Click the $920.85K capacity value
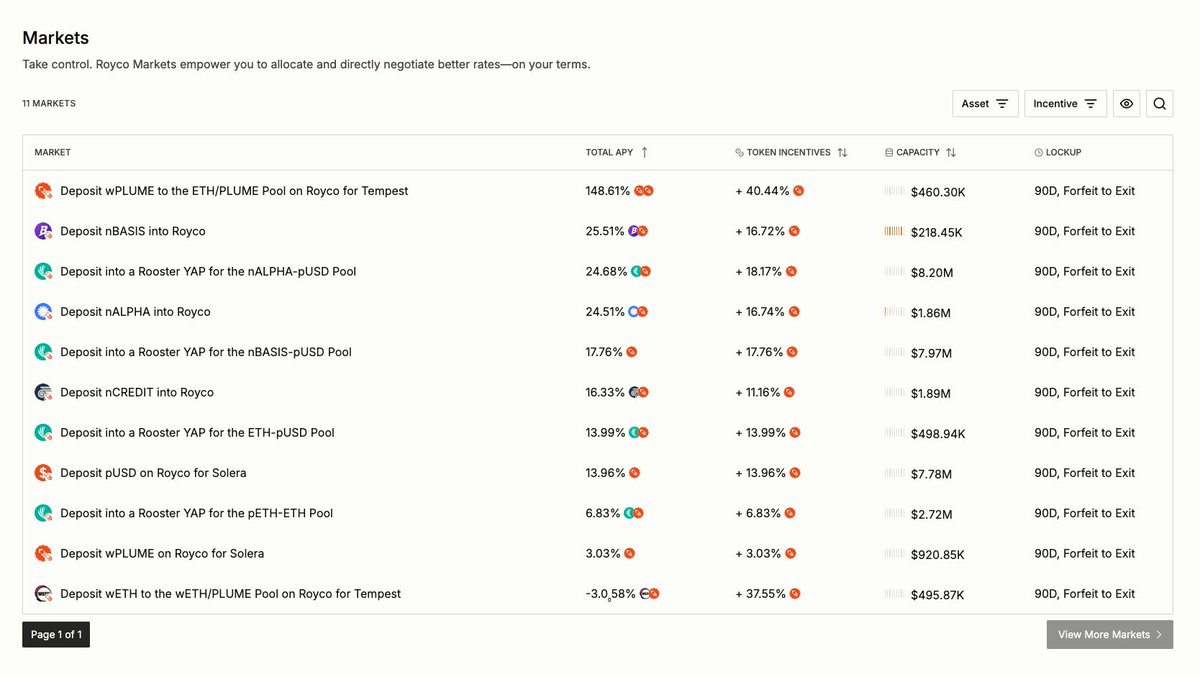The width and height of the screenshot is (1200, 677). (x=938, y=554)
